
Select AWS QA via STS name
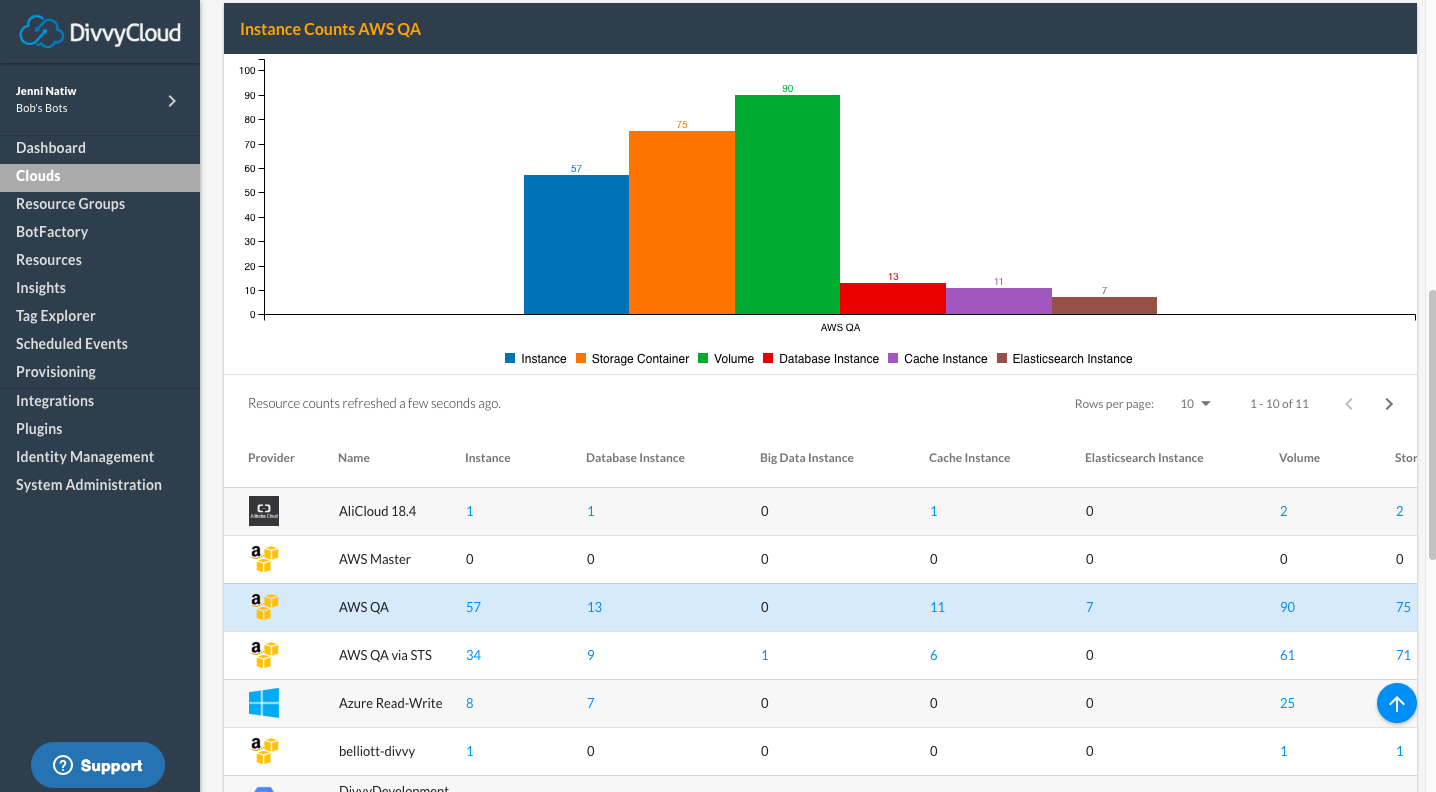coord(386,655)
